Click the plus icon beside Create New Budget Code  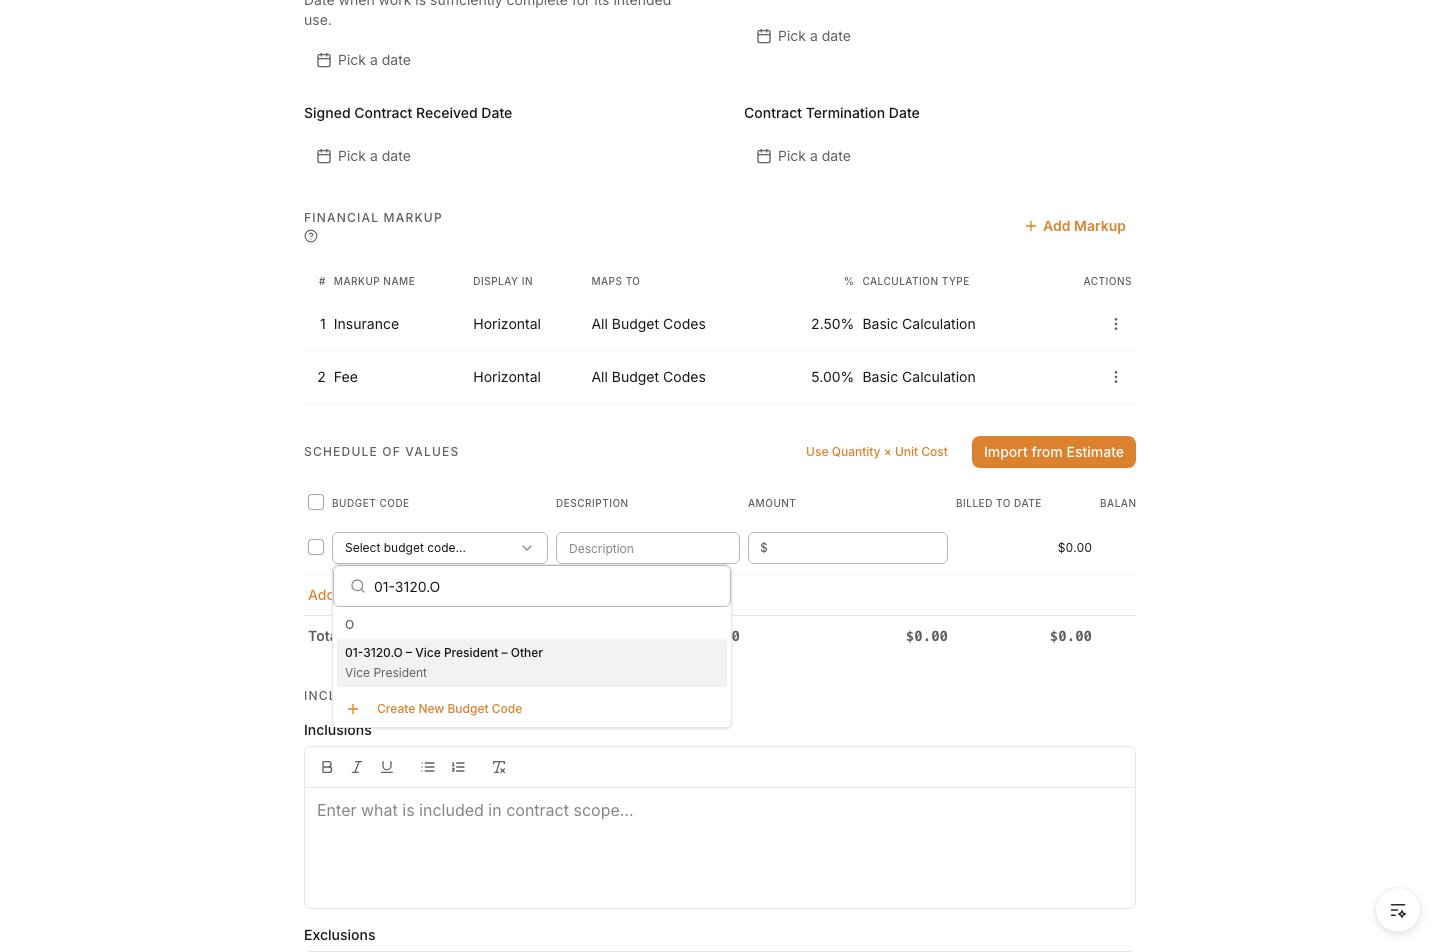(353, 709)
